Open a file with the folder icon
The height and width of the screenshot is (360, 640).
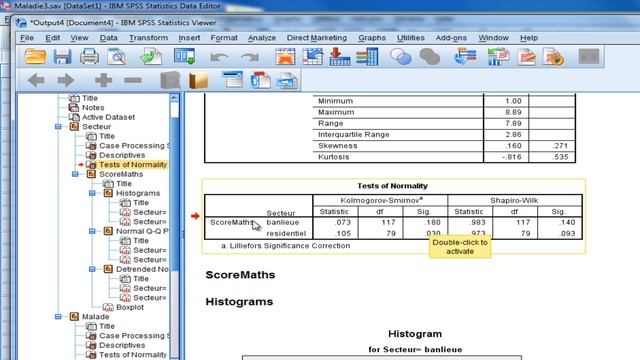click(35, 56)
